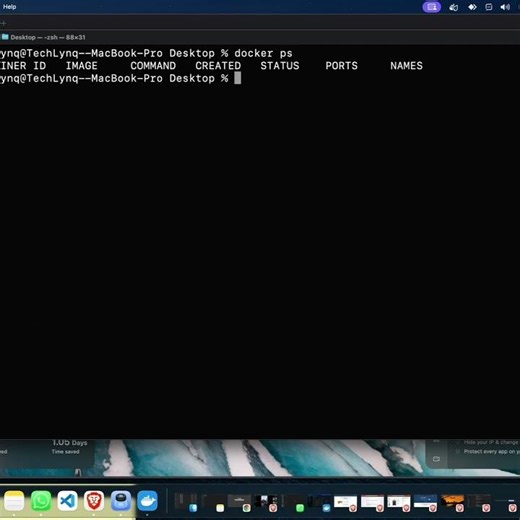Open Notes from the Dock
The height and width of the screenshot is (520, 520).
14,501
